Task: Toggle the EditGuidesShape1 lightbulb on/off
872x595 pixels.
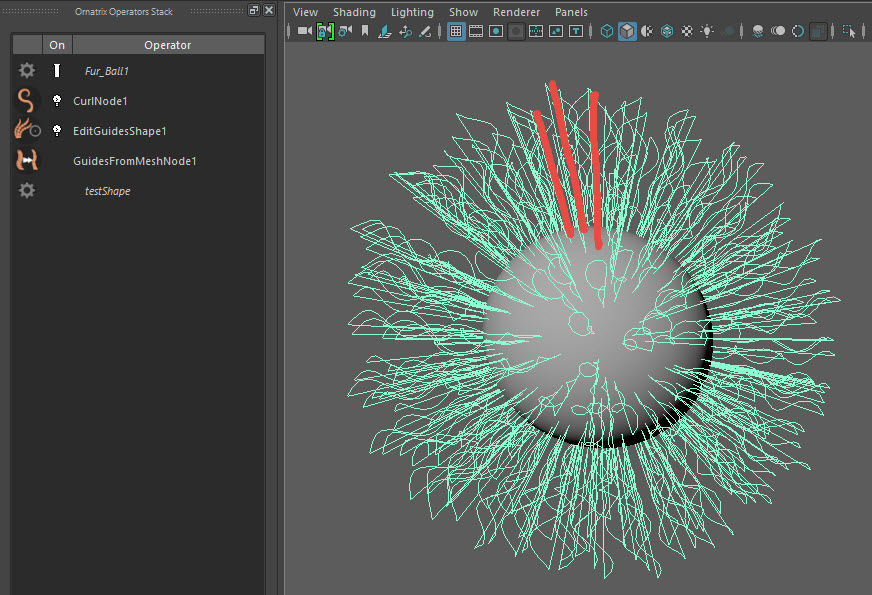Action: [57, 131]
